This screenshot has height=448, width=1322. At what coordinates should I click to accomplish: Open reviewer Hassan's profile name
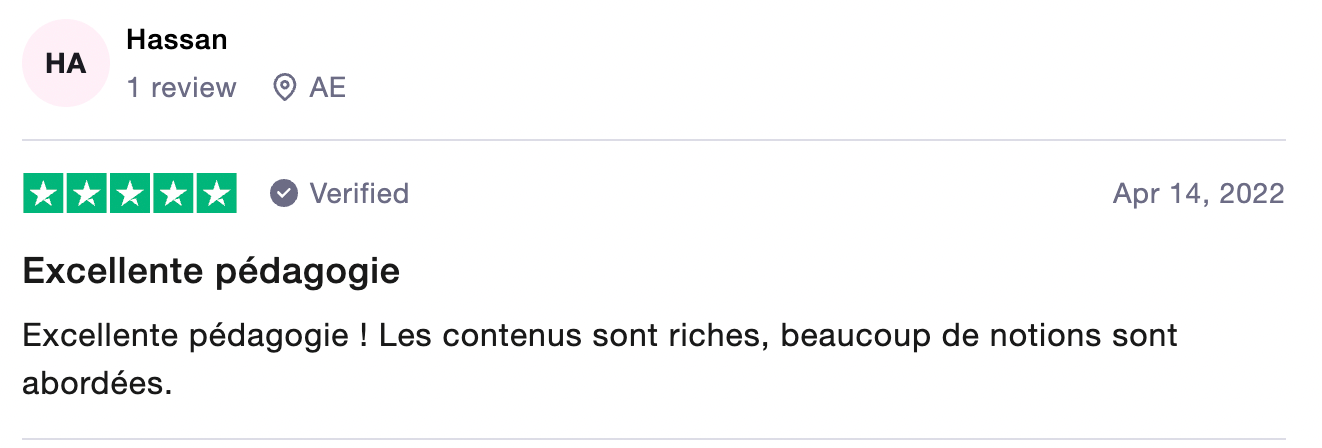[x=177, y=40]
